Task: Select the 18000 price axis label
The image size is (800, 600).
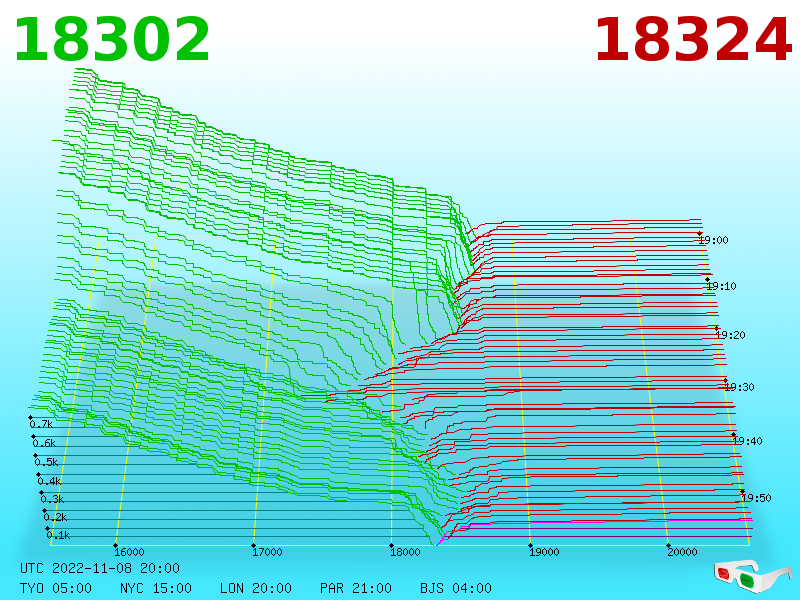Action: 405,552
